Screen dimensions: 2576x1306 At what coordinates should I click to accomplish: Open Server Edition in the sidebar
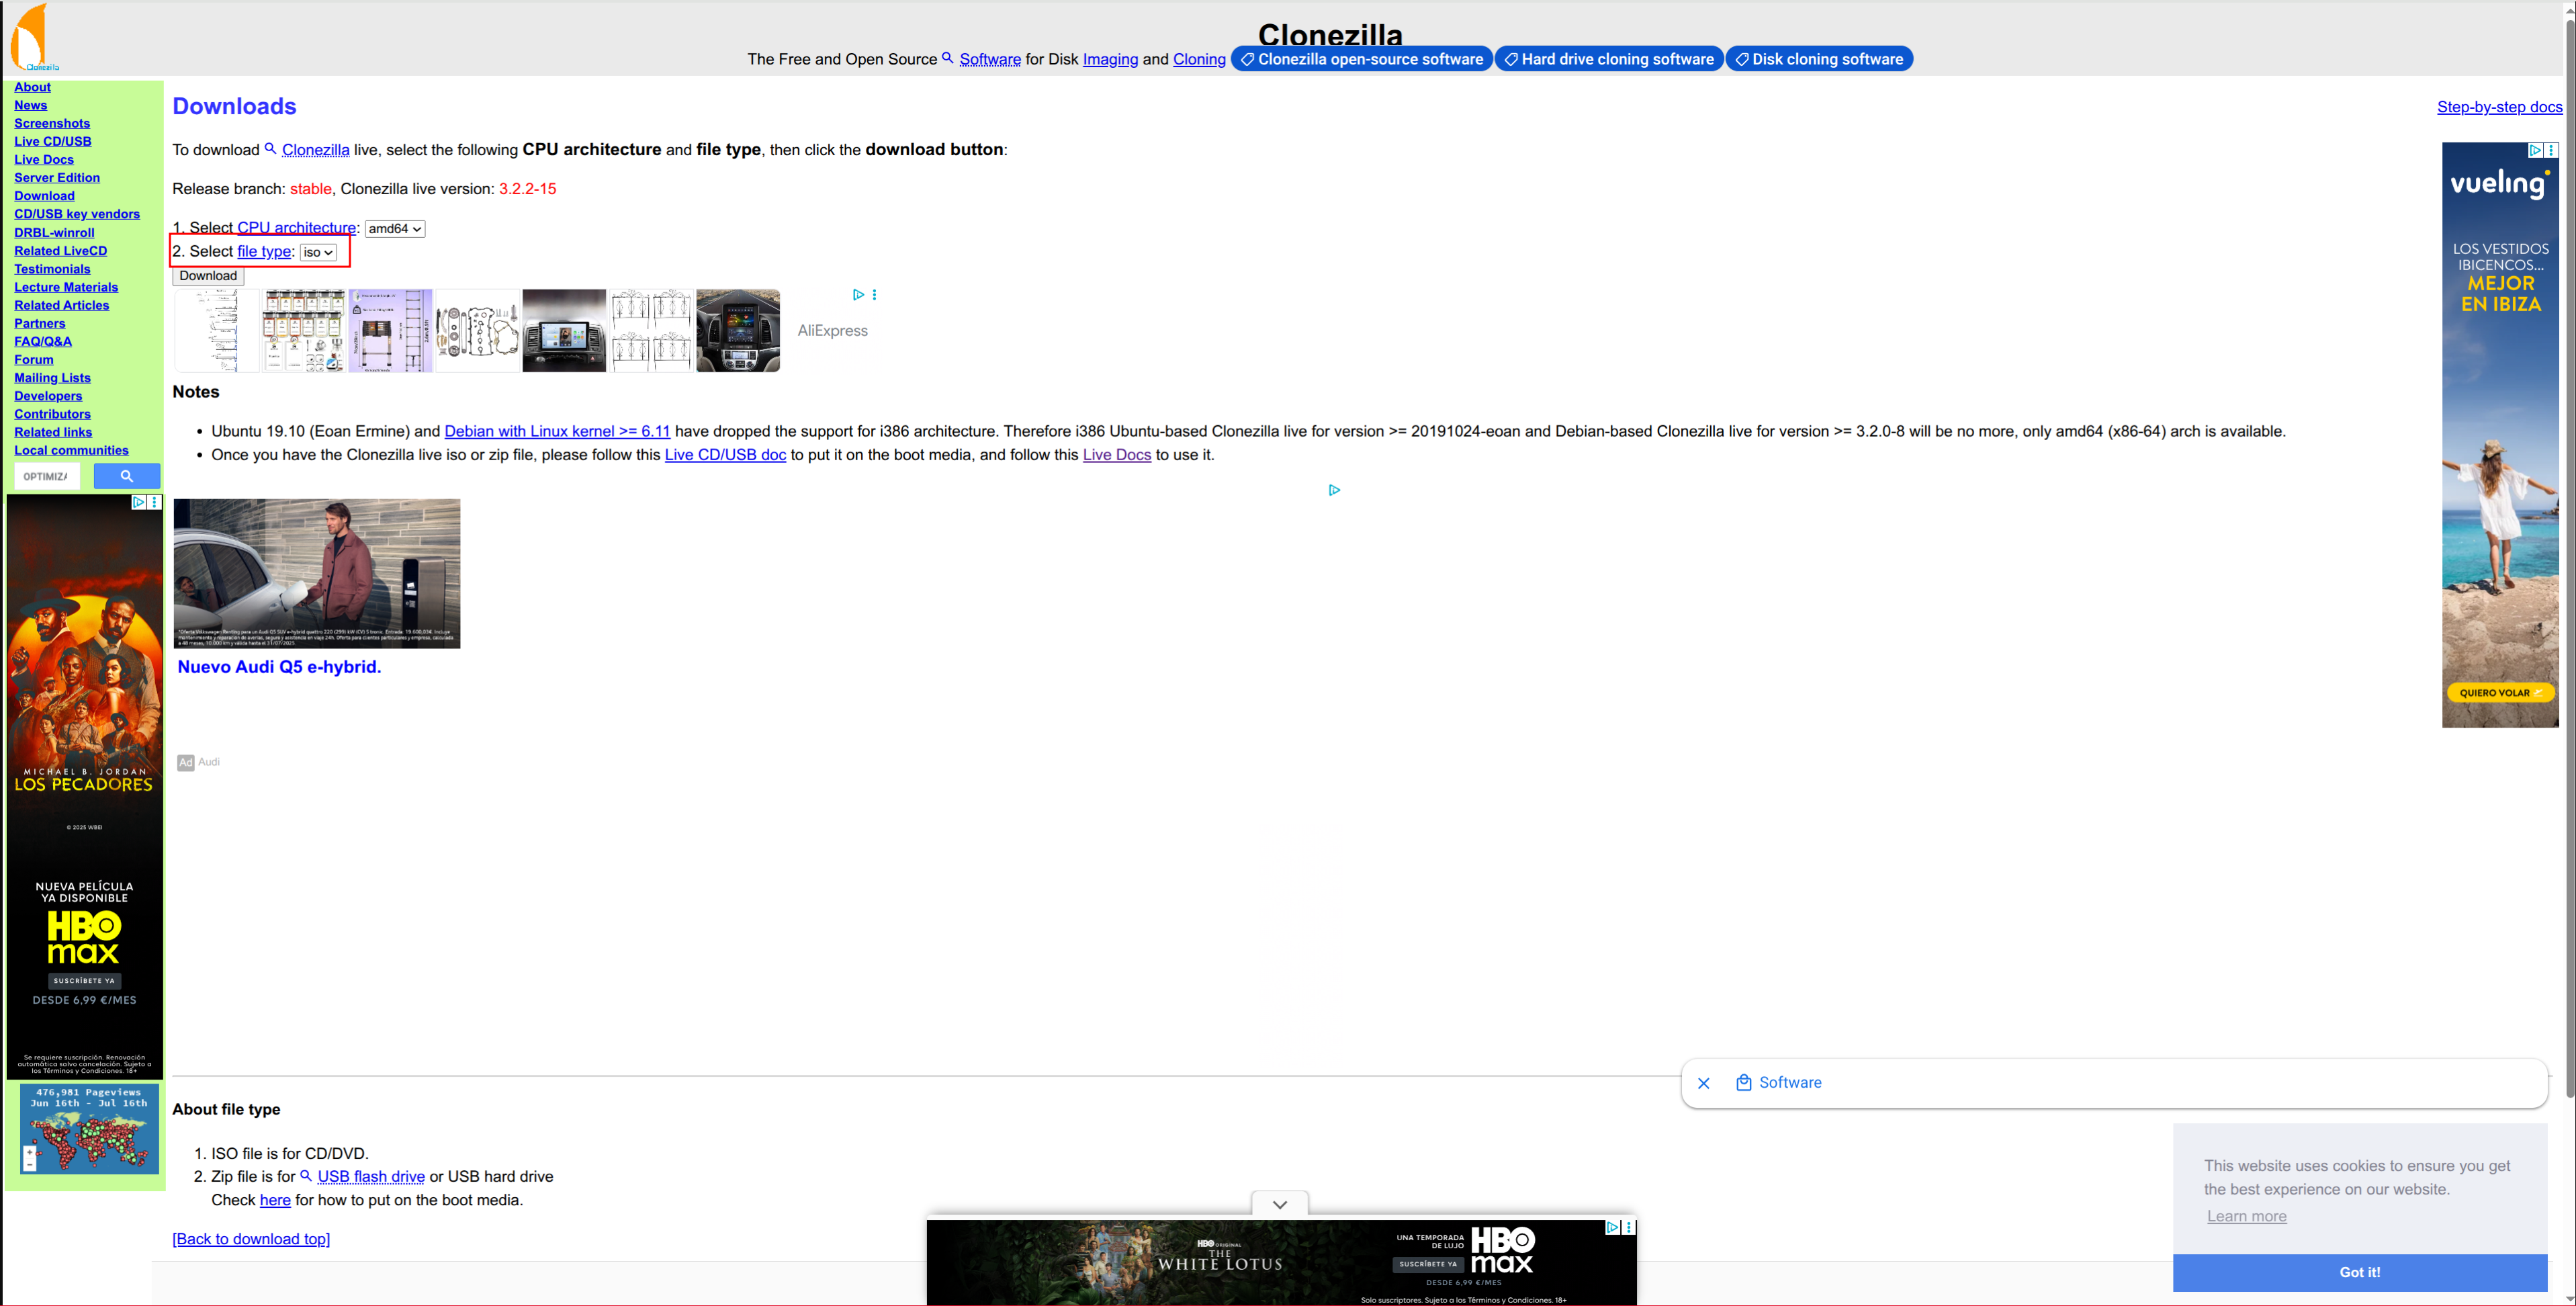57,178
